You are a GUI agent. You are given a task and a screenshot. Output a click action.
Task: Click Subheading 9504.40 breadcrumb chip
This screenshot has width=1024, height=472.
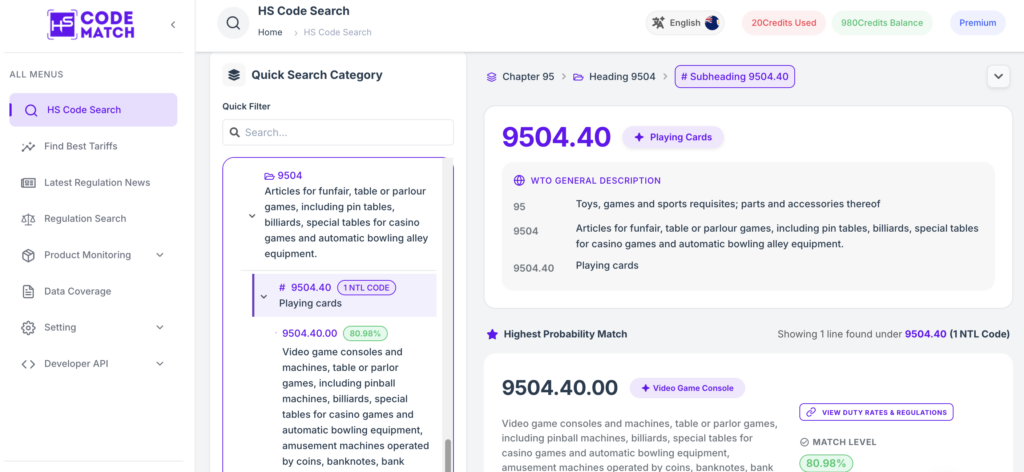pos(735,76)
